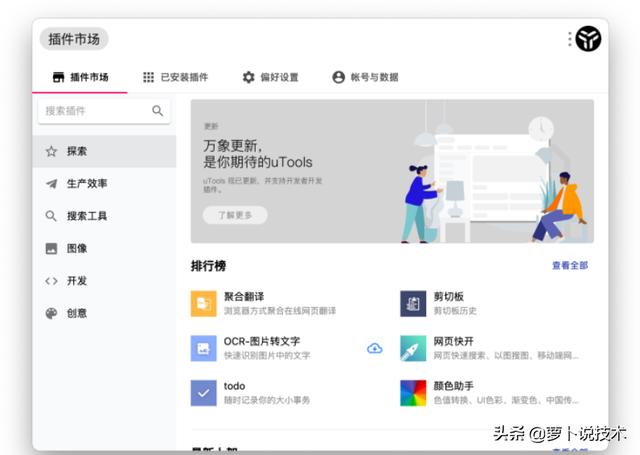Click 剪切板历史 description text
Viewport: 640px width, 455px height.
(x=455, y=311)
